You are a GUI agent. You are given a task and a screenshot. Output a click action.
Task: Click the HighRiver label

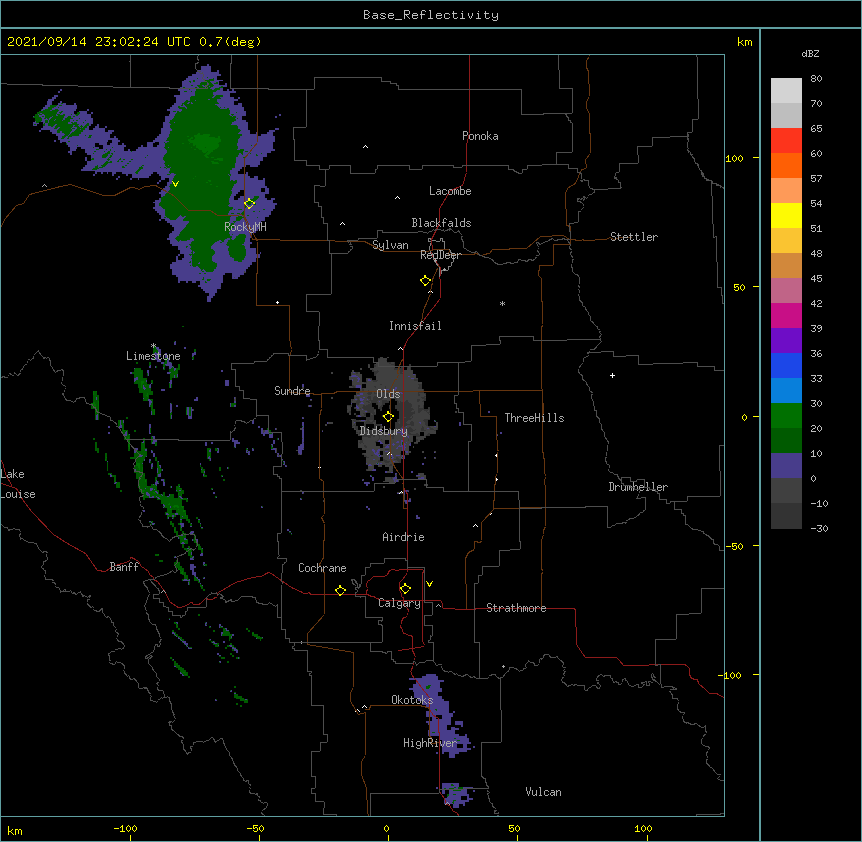(430, 743)
